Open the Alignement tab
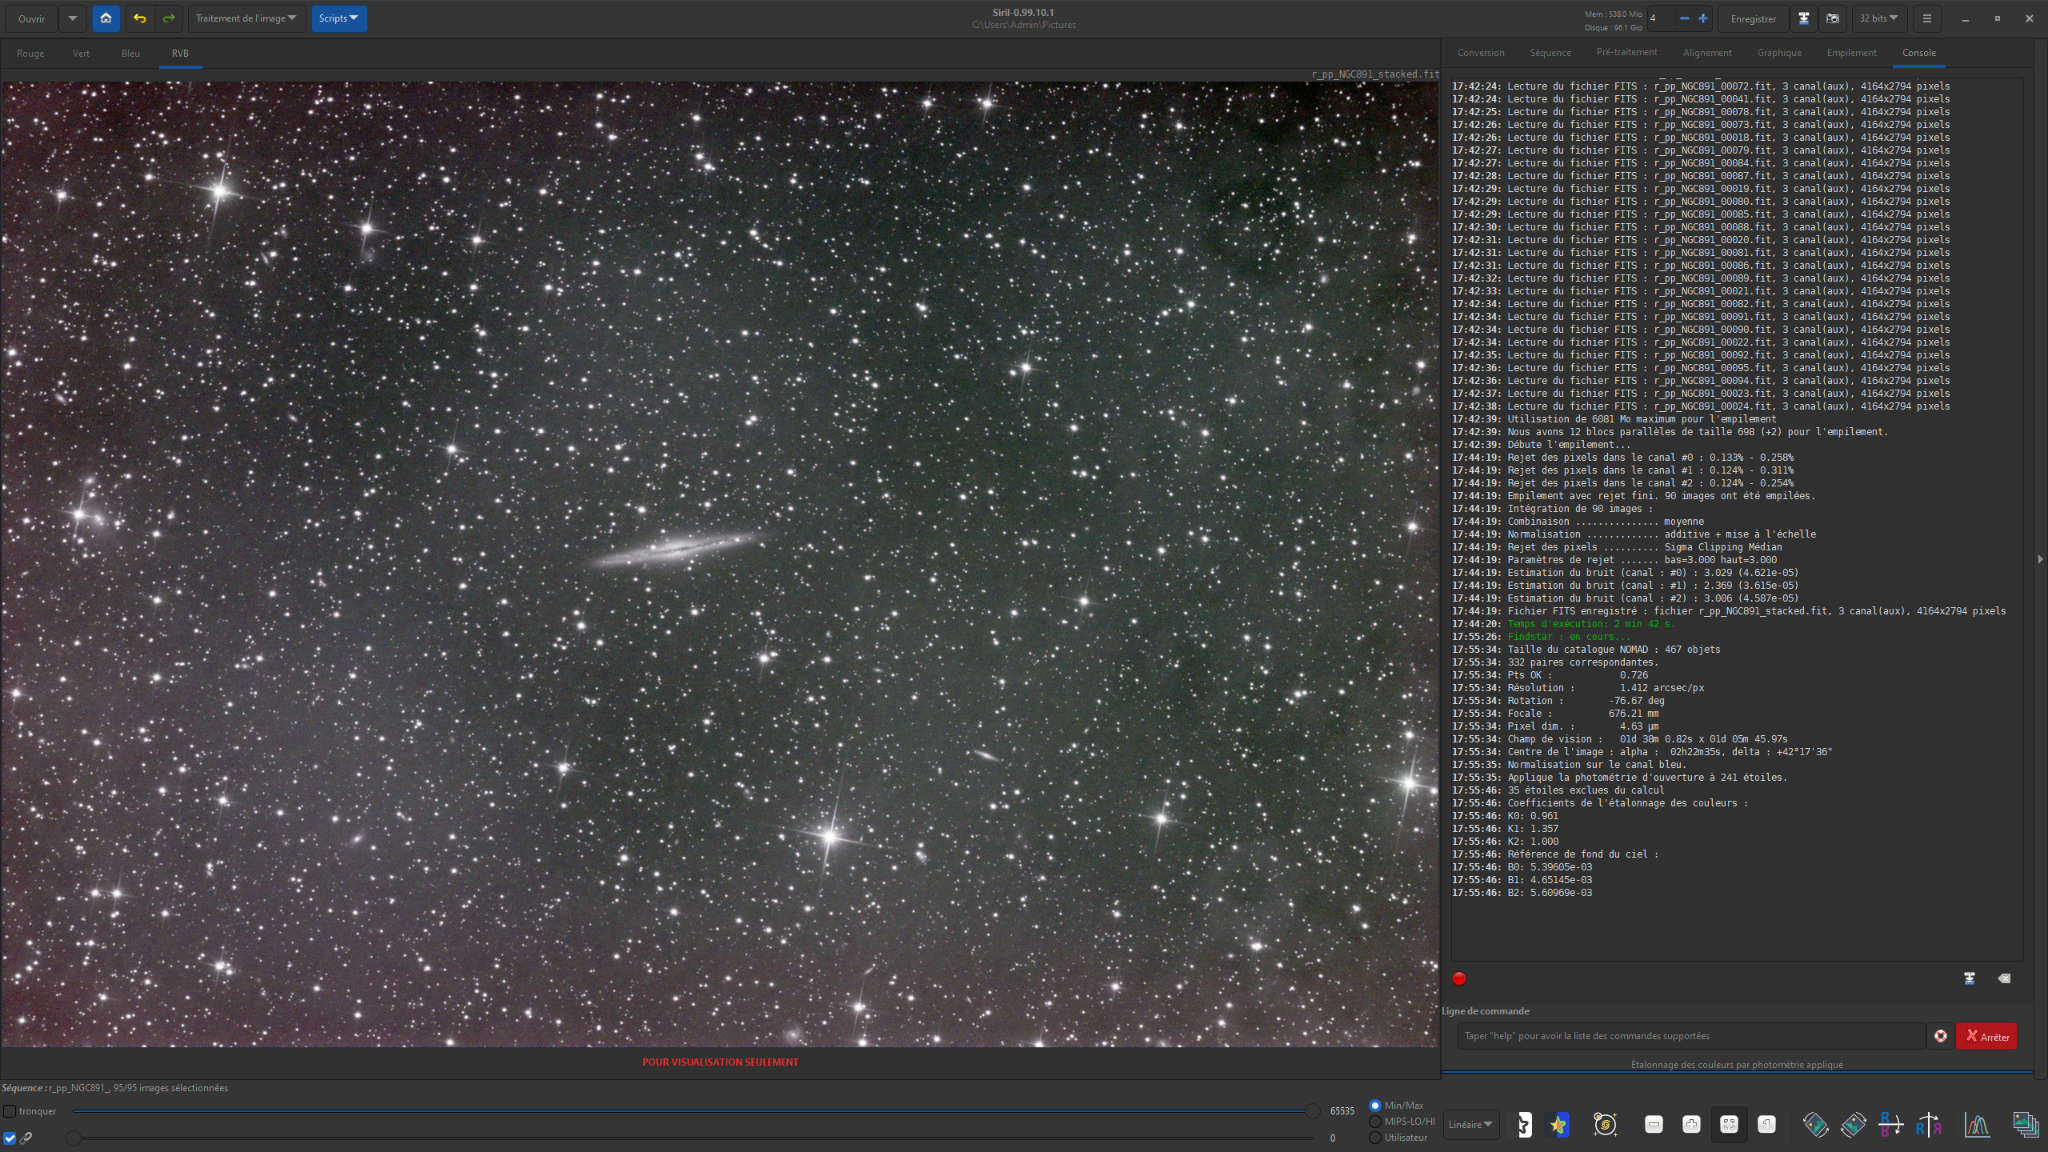The width and height of the screenshot is (2048, 1152). [x=1707, y=53]
